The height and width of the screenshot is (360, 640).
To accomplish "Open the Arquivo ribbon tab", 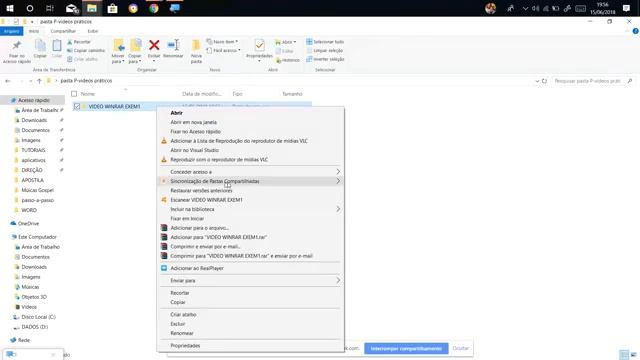I will click(11, 31).
